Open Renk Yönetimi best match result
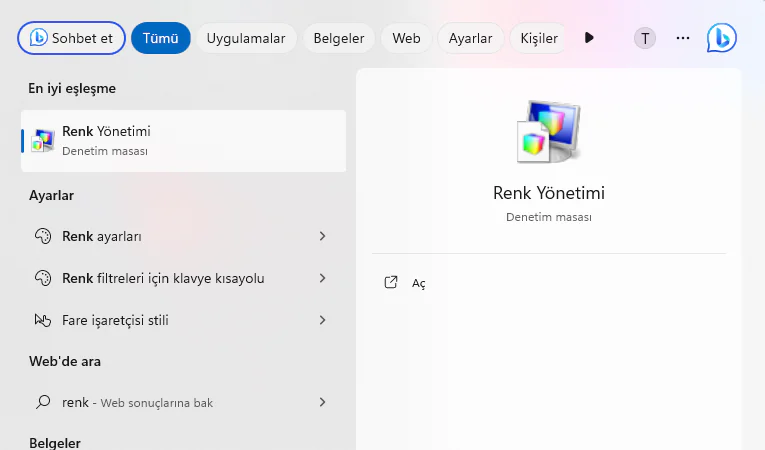 tap(183, 141)
